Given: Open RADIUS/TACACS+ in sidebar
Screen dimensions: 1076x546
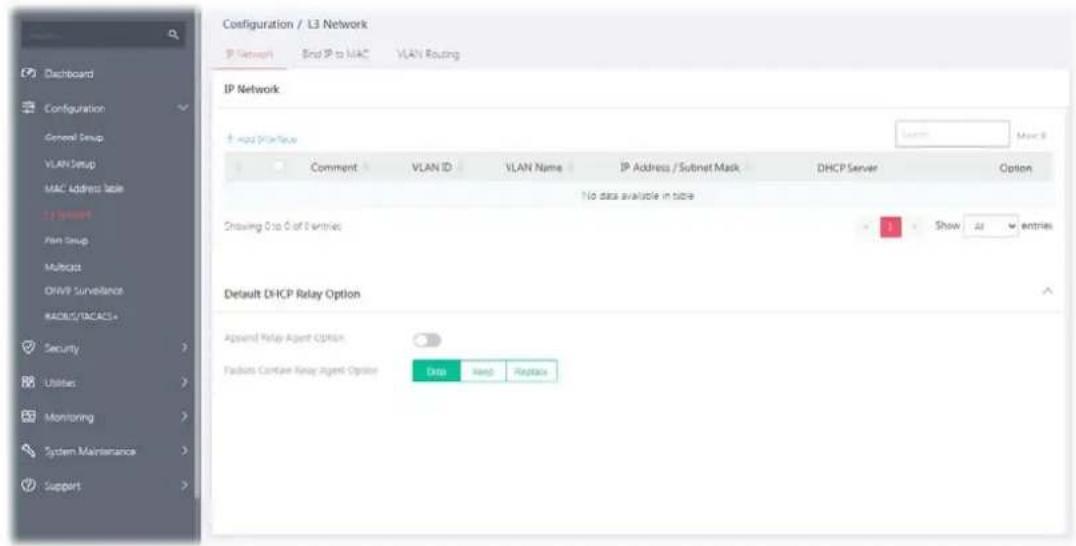Looking at the screenshot, I should [x=79, y=316].
